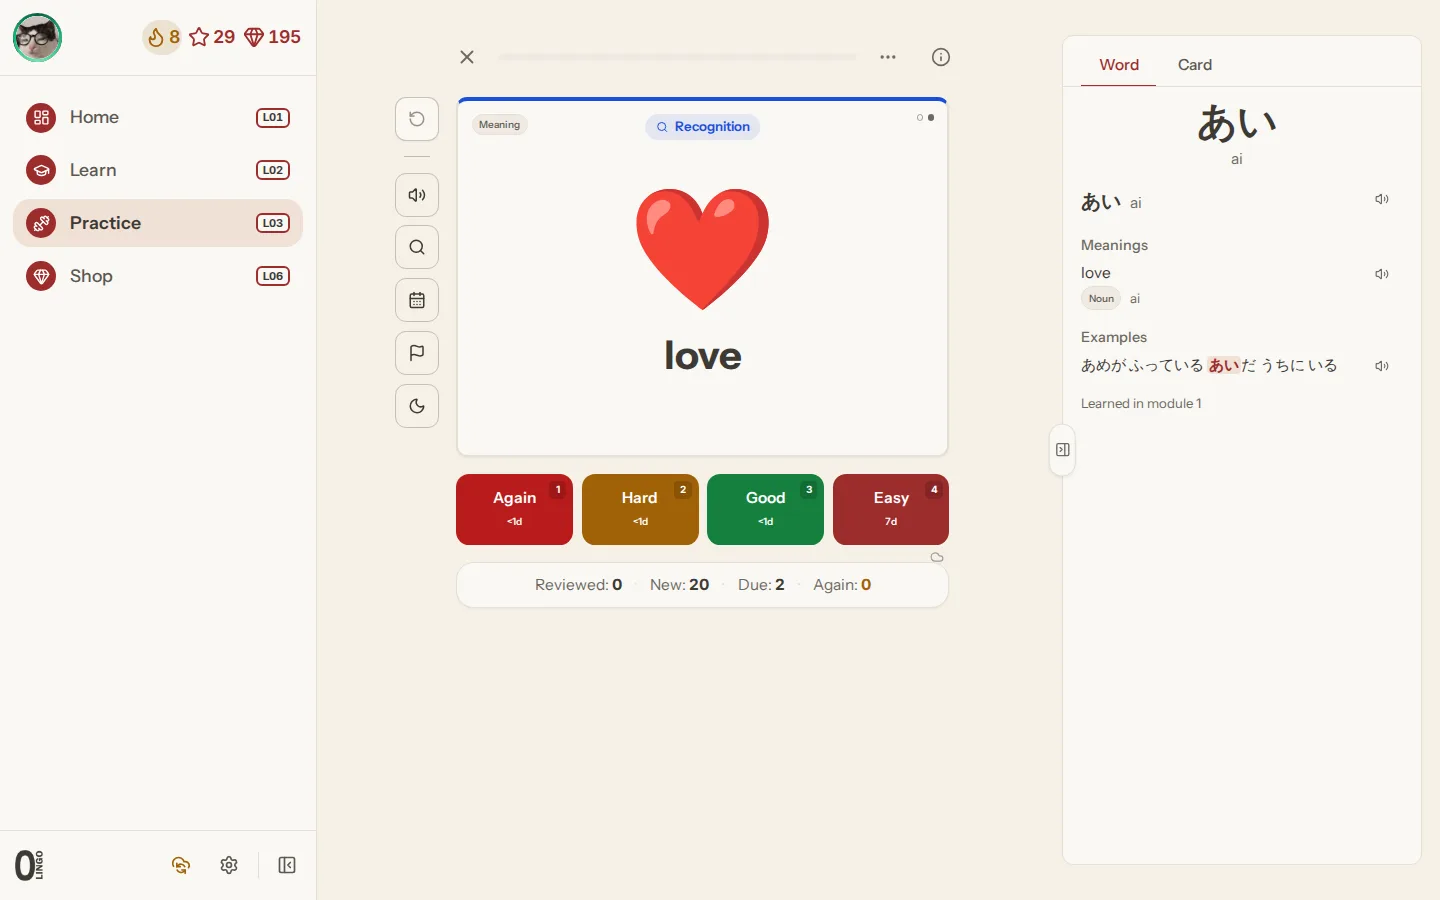Open the Learn section
Viewport: 1440px width, 900px height.
[x=158, y=170]
